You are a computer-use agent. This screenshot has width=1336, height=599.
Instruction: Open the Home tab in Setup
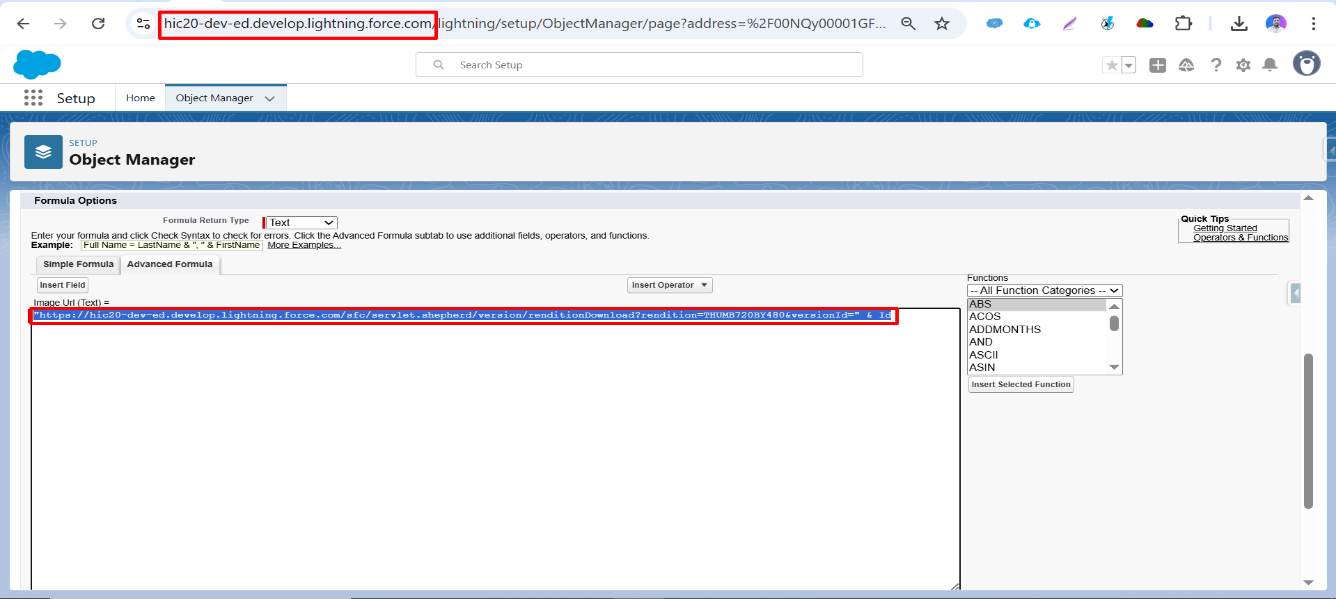[x=140, y=98]
